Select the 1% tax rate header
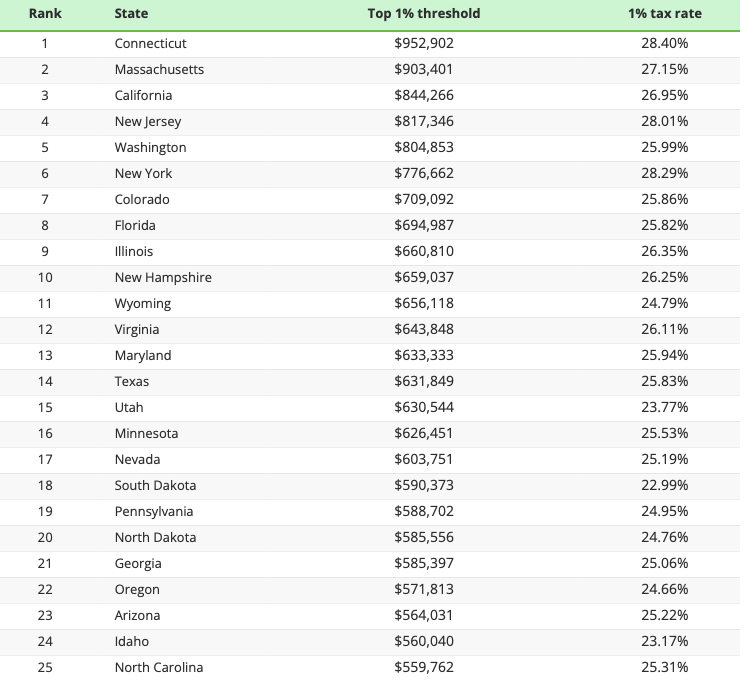This screenshot has height=680, width=750. pyautogui.click(x=664, y=14)
